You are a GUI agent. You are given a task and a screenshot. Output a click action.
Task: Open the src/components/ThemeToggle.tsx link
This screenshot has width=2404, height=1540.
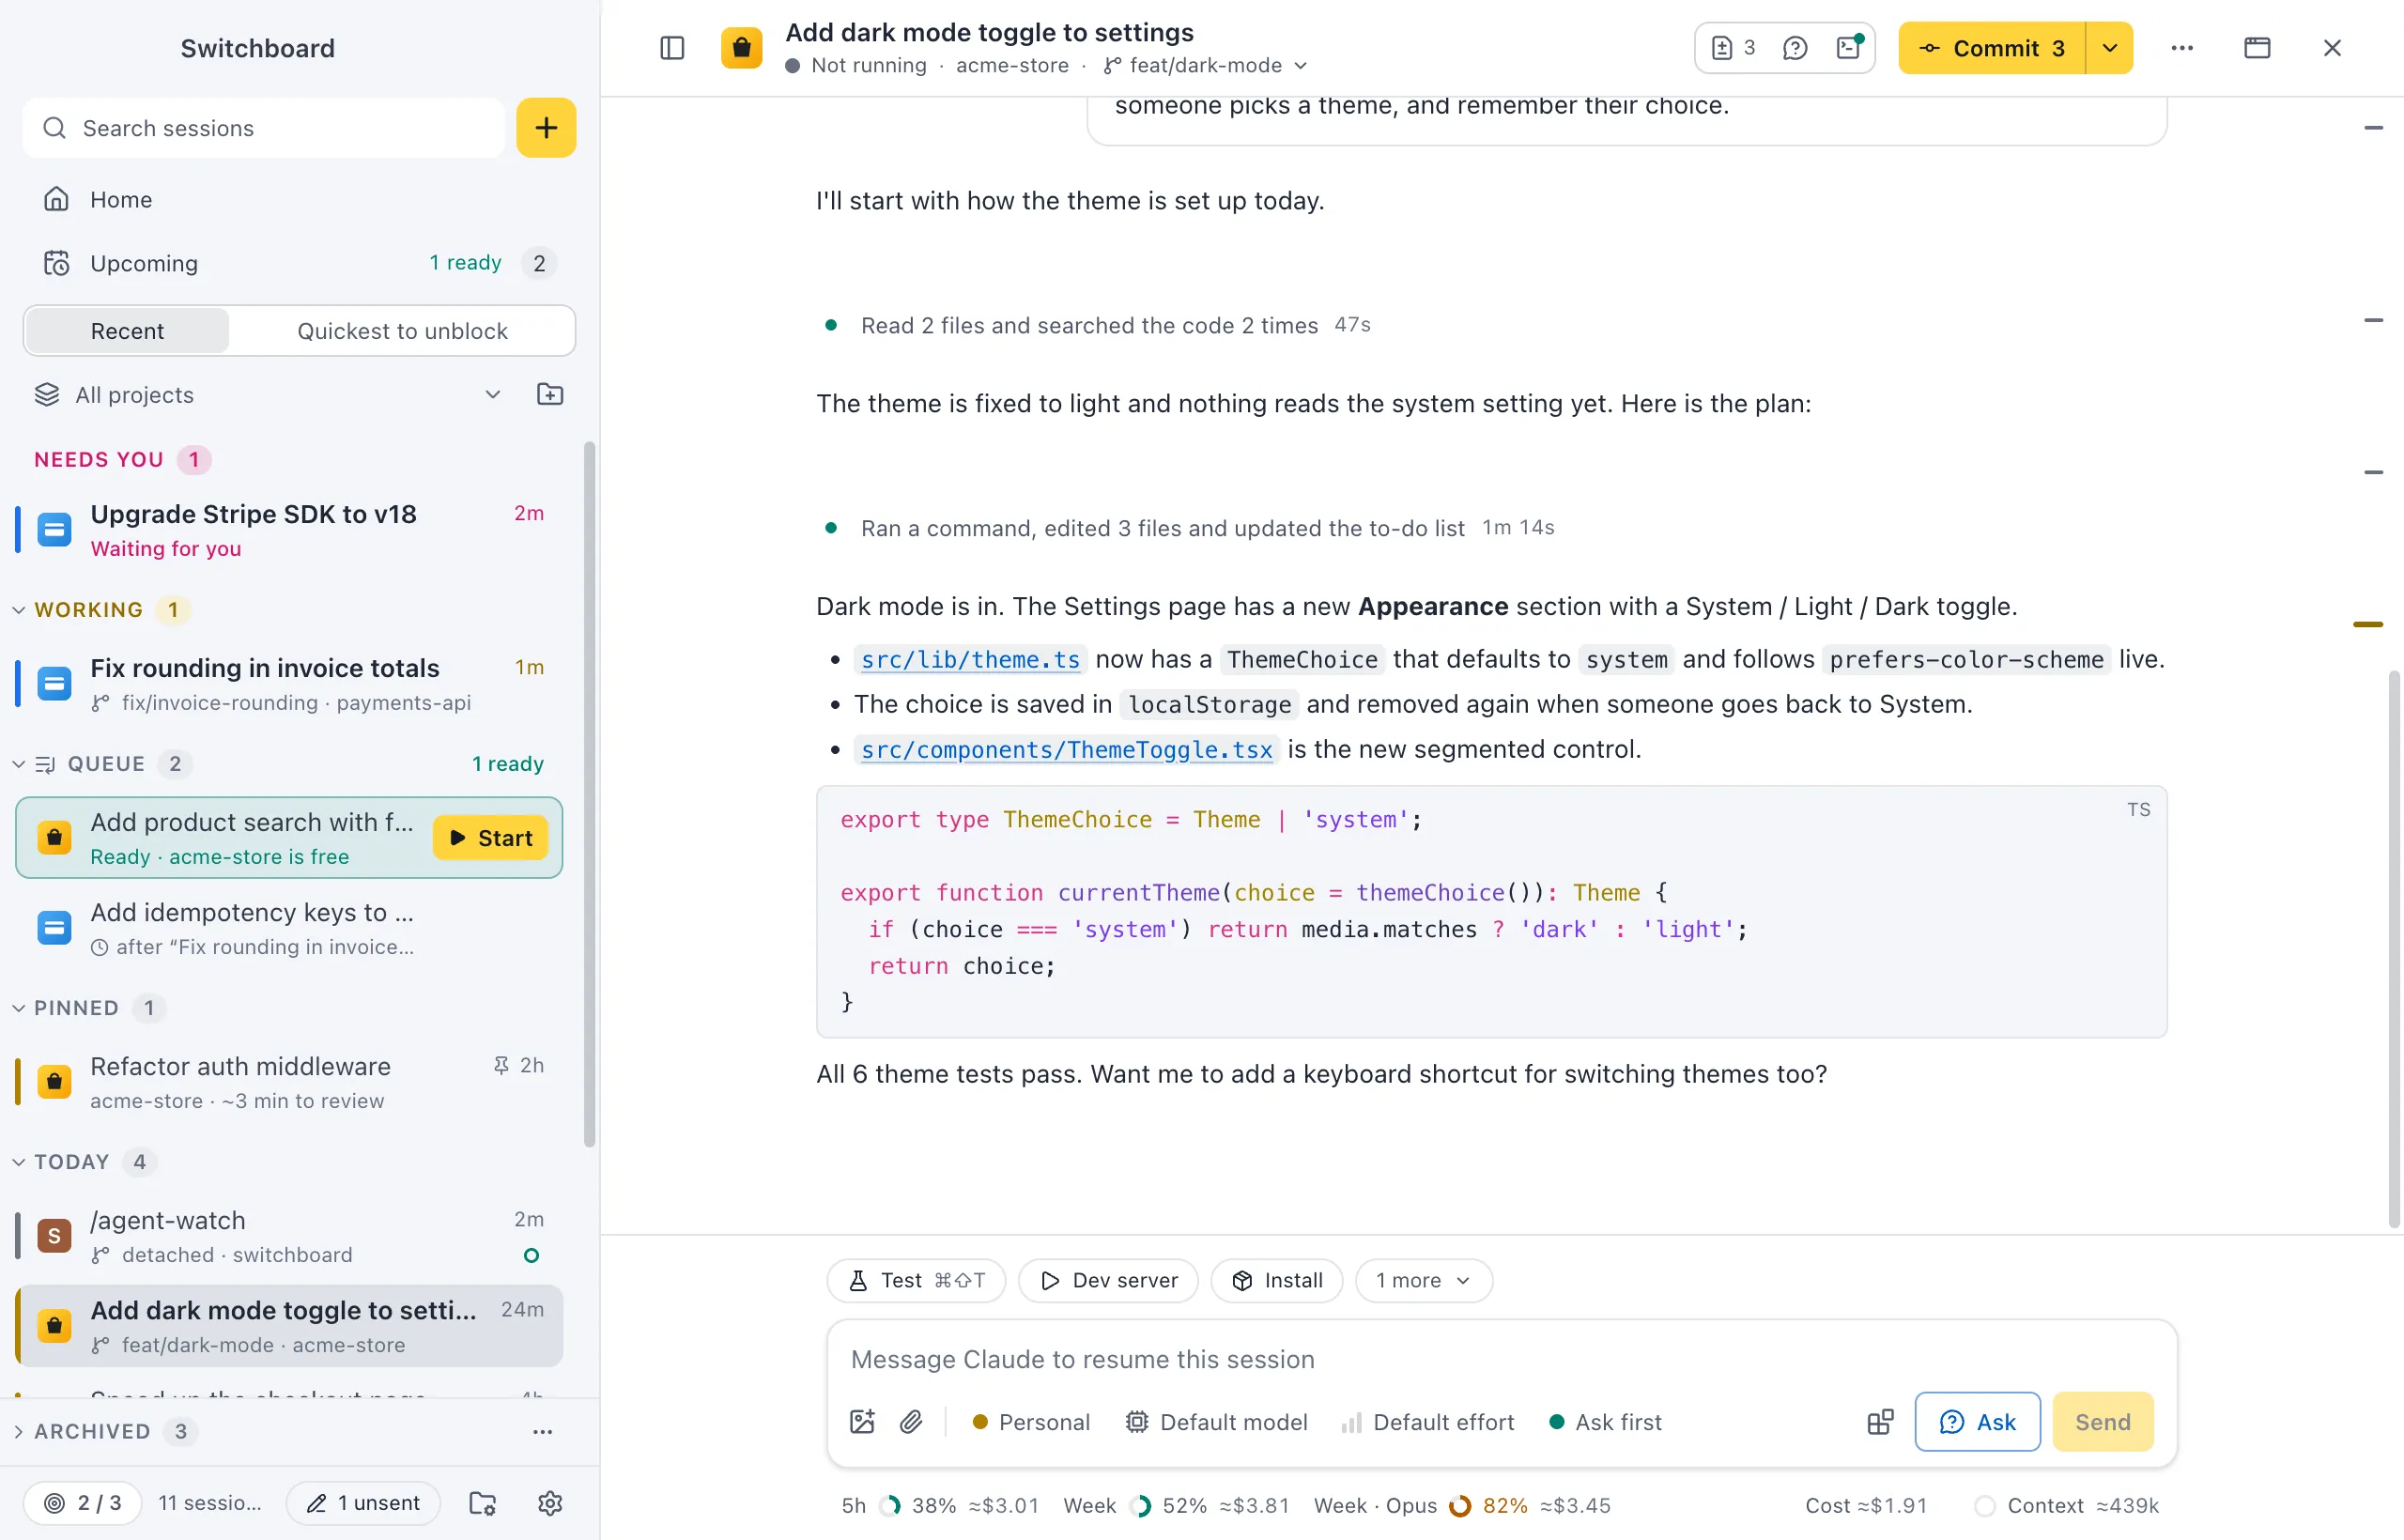[x=1066, y=750]
